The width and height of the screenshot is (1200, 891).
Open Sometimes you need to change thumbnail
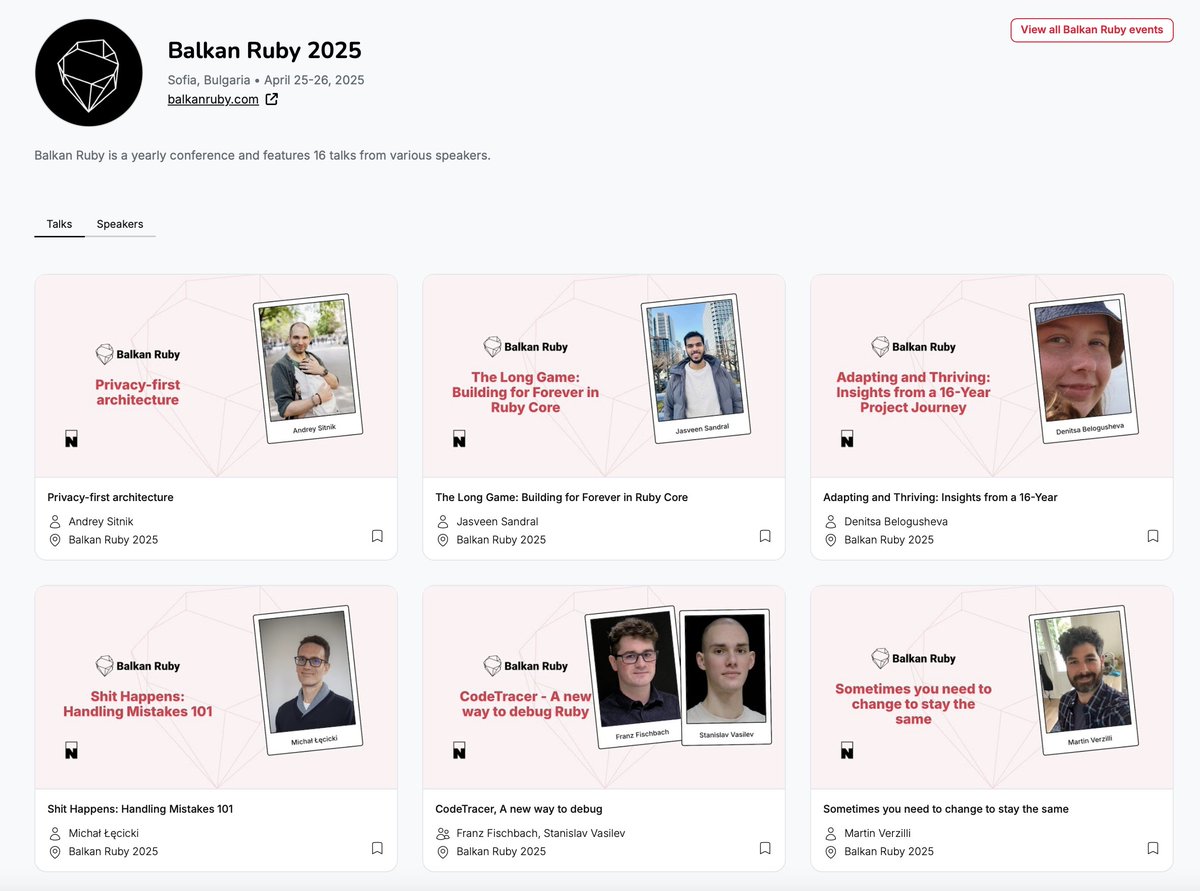(992, 688)
